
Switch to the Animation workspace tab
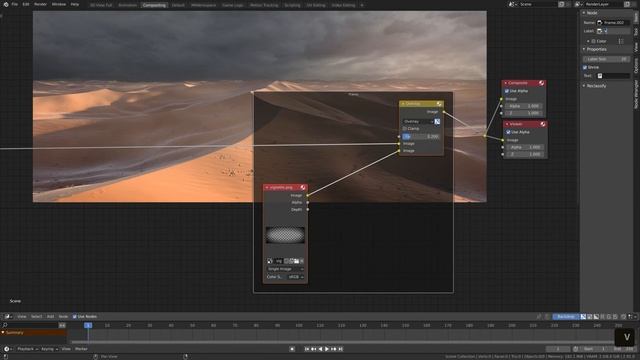(128, 5)
